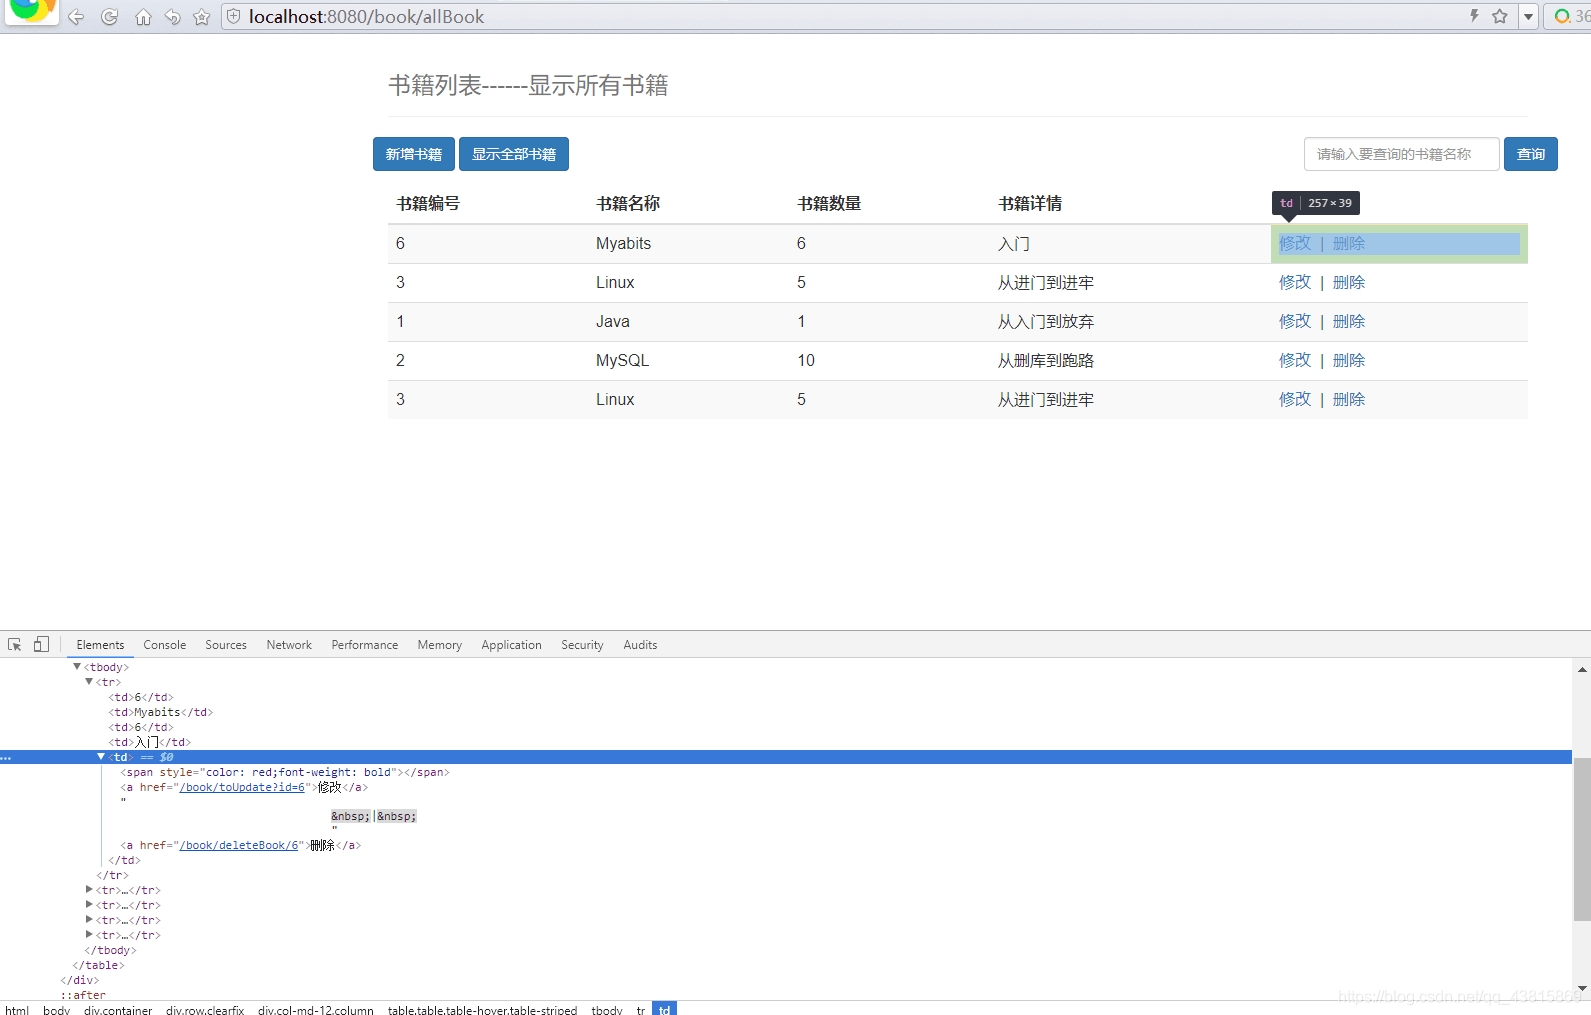
Task: Bookmark the page with the left star icon
Action: tap(202, 17)
